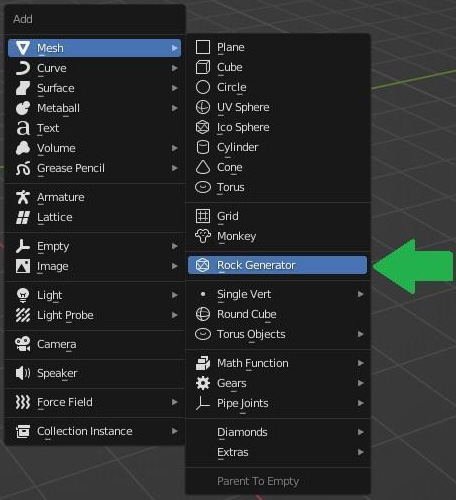The height and width of the screenshot is (500, 456).
Task: Click the Armature icon
Action: (23, 197)
